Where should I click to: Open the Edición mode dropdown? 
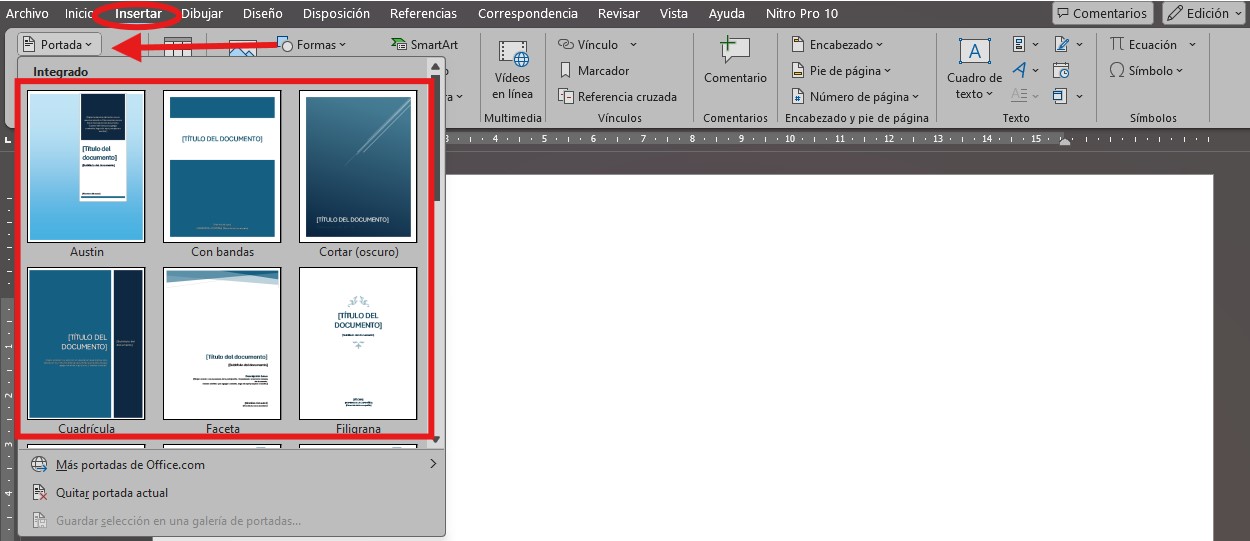tap(1203, 14)
